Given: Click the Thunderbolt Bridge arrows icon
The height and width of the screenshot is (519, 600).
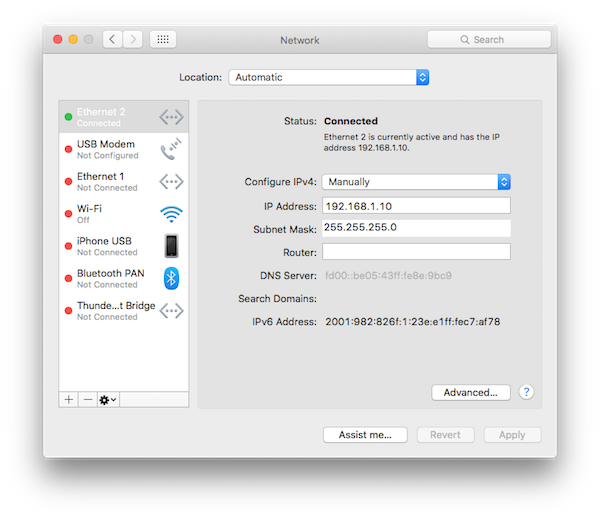Looking at the screenshot, I should coord(171,310).
